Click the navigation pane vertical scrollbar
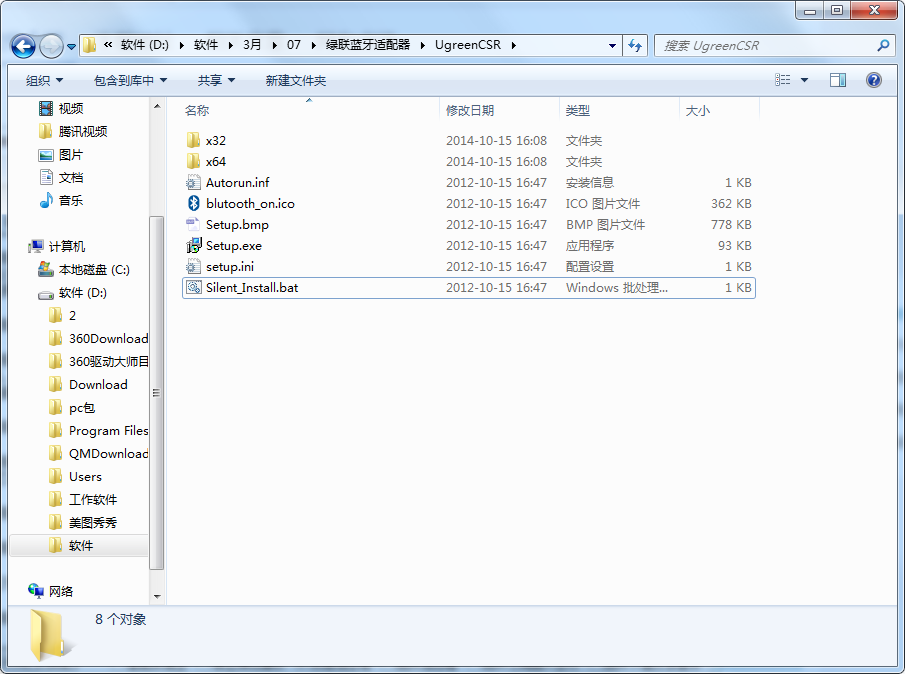Image resolution: width=905 pixels, height=674 pixels. tap(156, 390)
